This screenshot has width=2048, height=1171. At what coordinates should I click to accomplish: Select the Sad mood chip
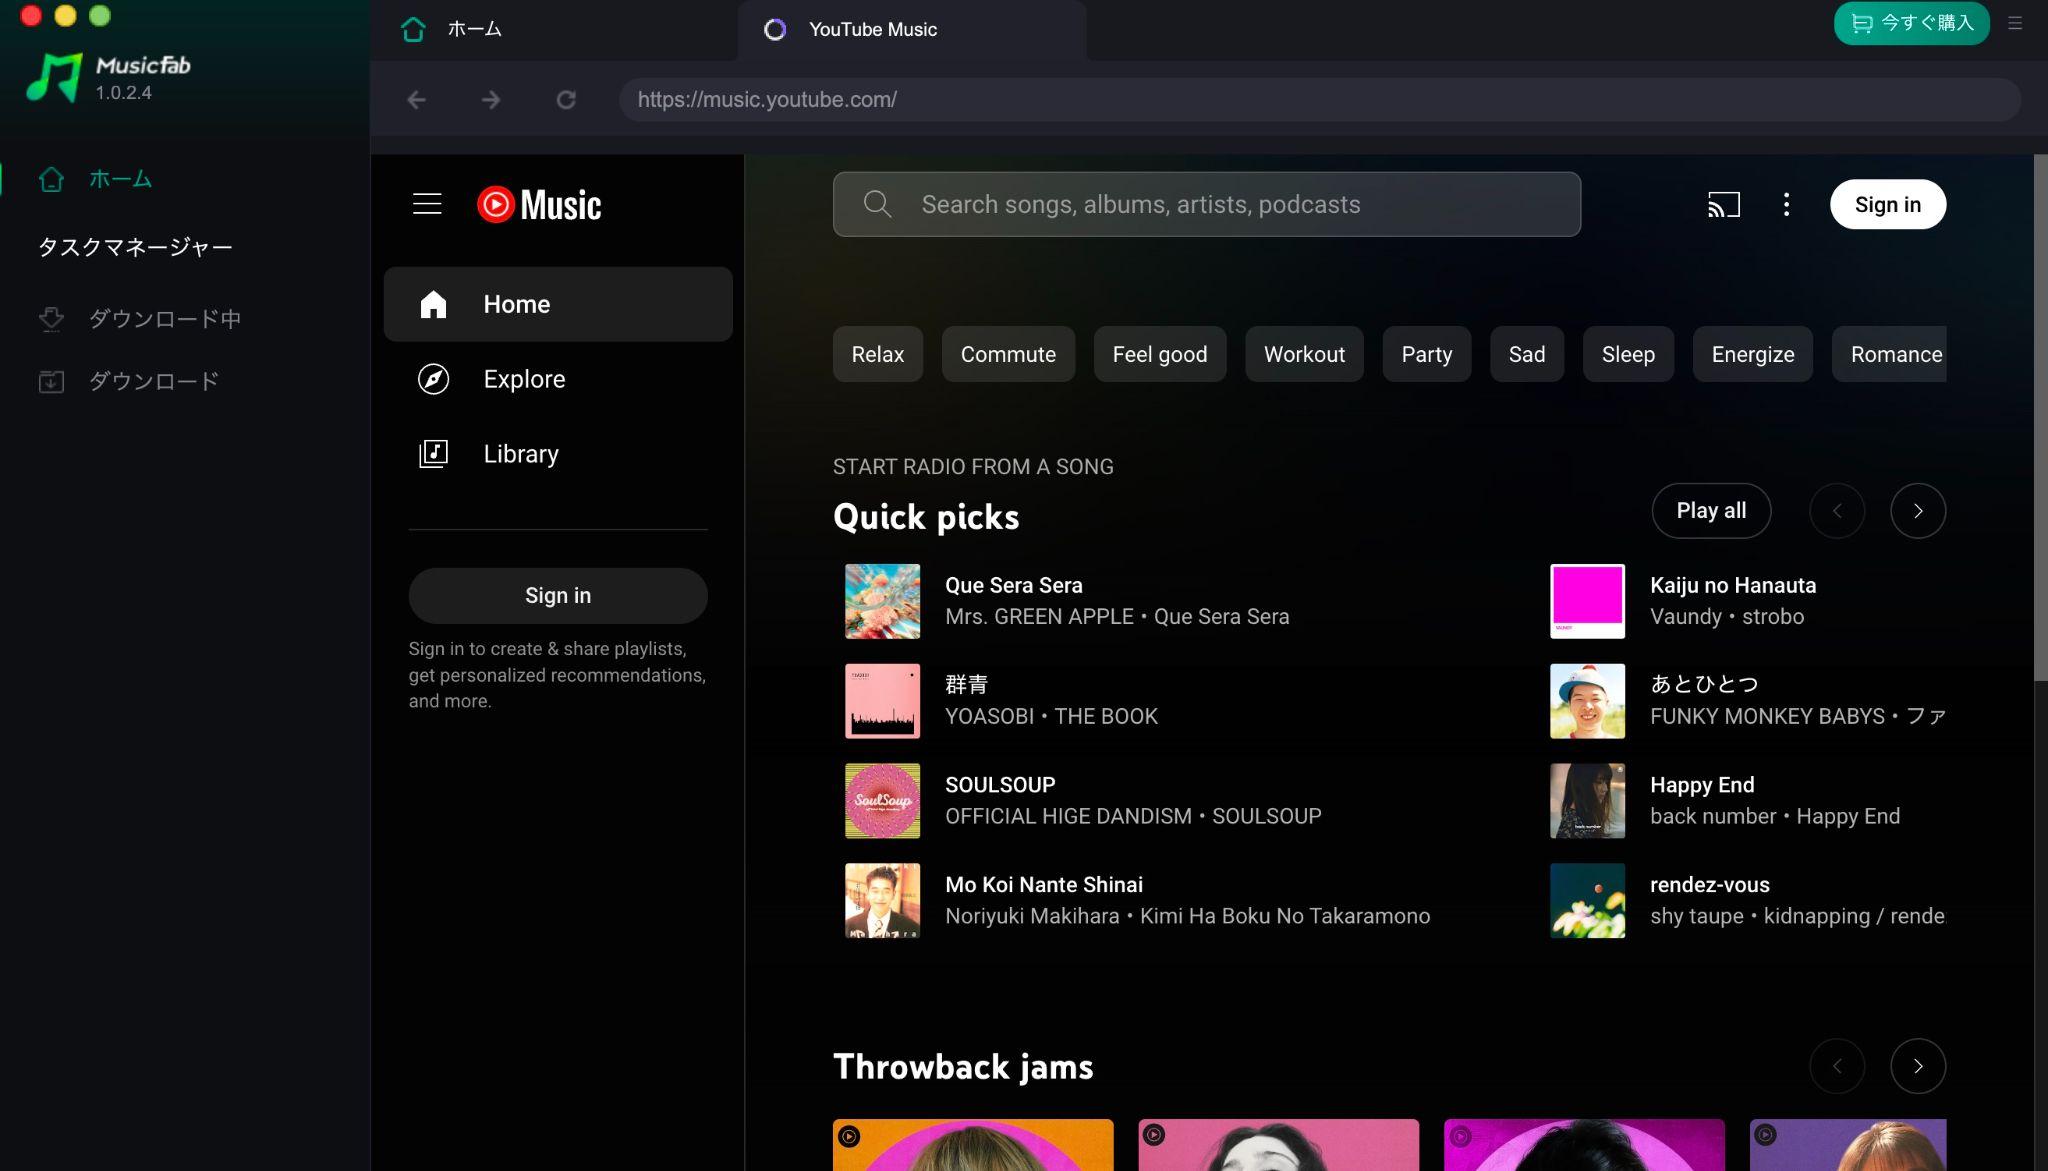coord(1527,354)
